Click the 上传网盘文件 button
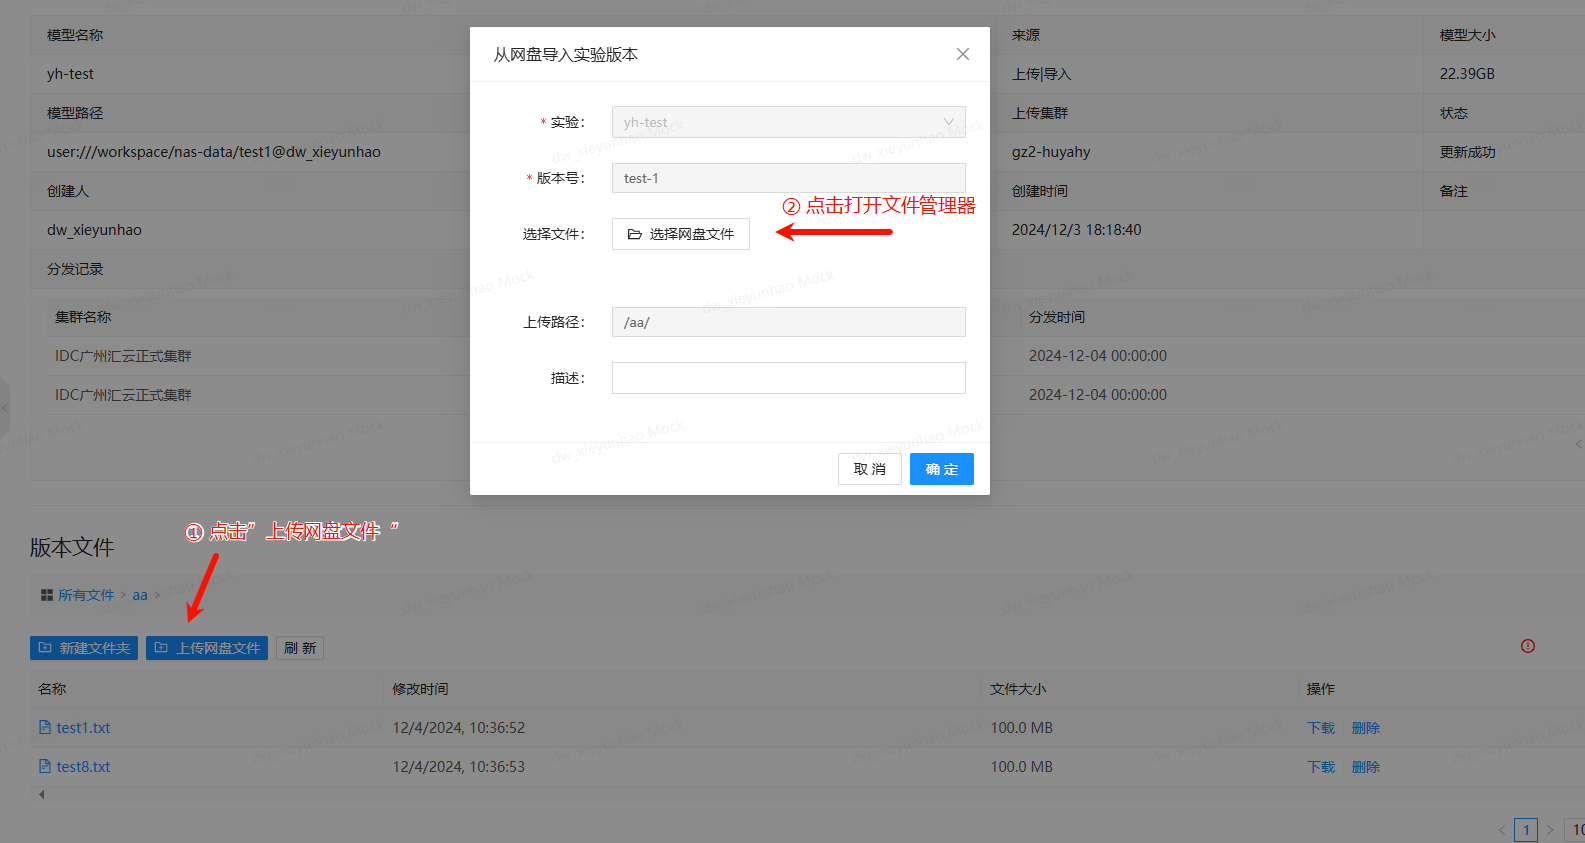This screenshot has width=1585, height=843. point(207,648)
